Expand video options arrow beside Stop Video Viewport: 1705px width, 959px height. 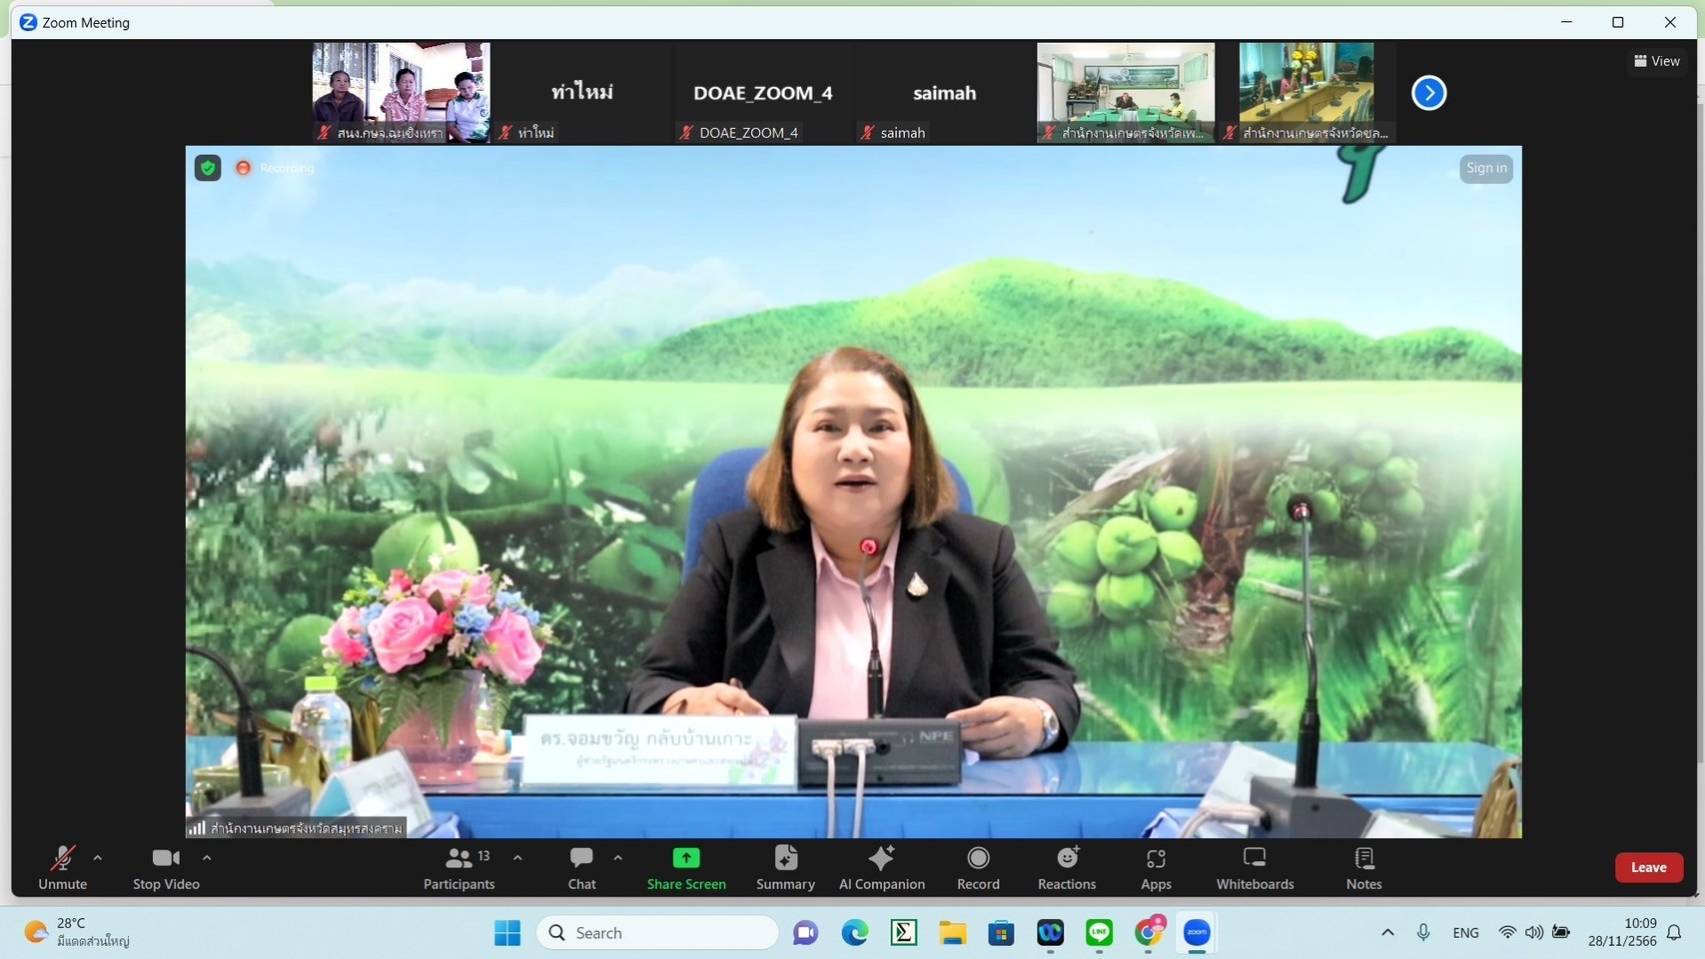point(207,858)
